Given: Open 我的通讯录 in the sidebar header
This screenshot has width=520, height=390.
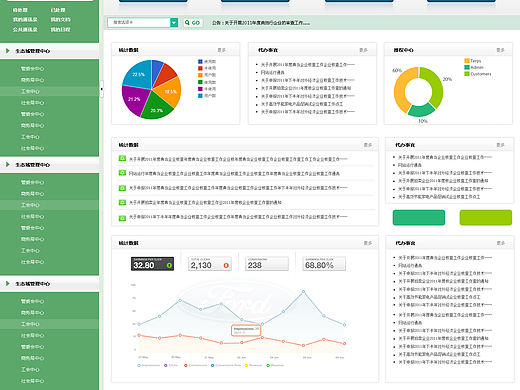Looking at the screenshot, I should click(25, 20).
